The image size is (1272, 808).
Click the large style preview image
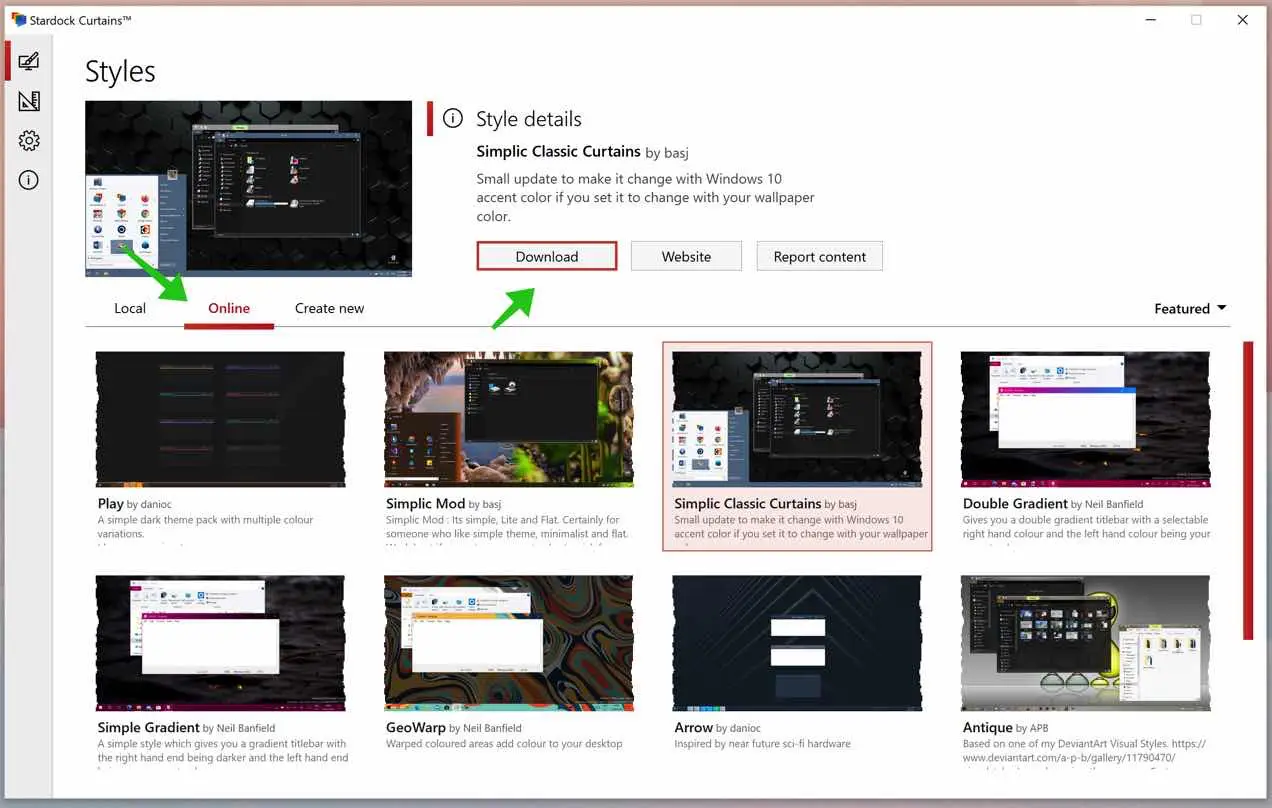[248, 188]
